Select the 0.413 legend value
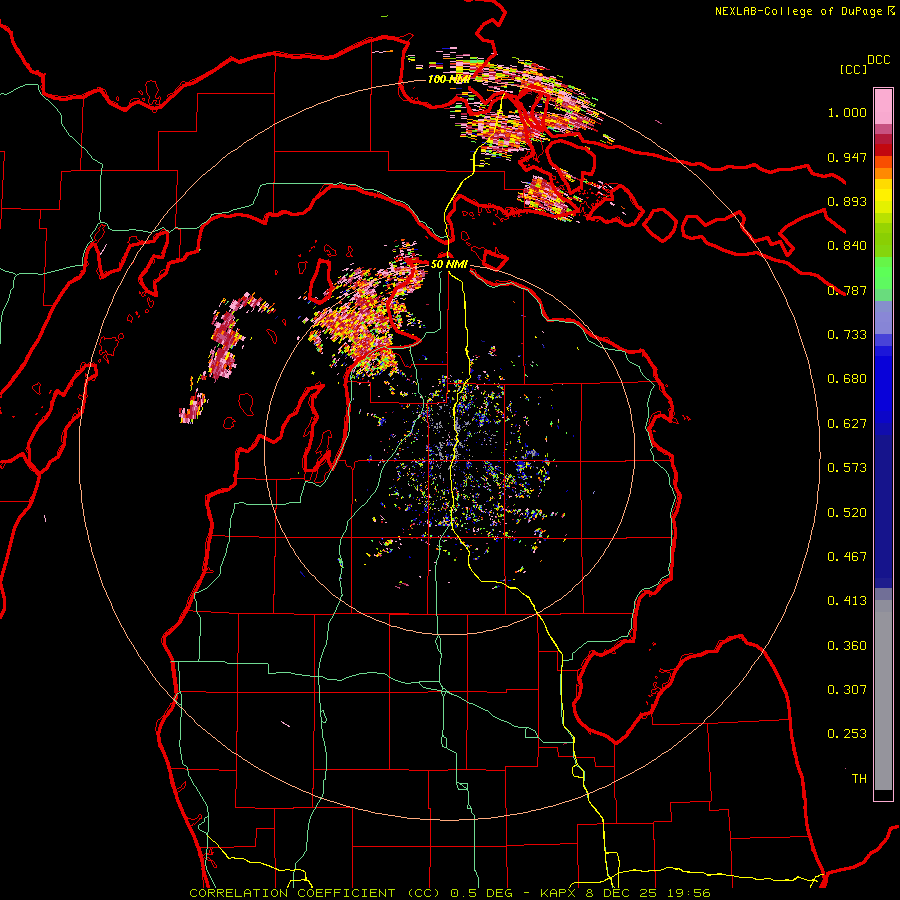900x900 pixels. tap(847, 601)
